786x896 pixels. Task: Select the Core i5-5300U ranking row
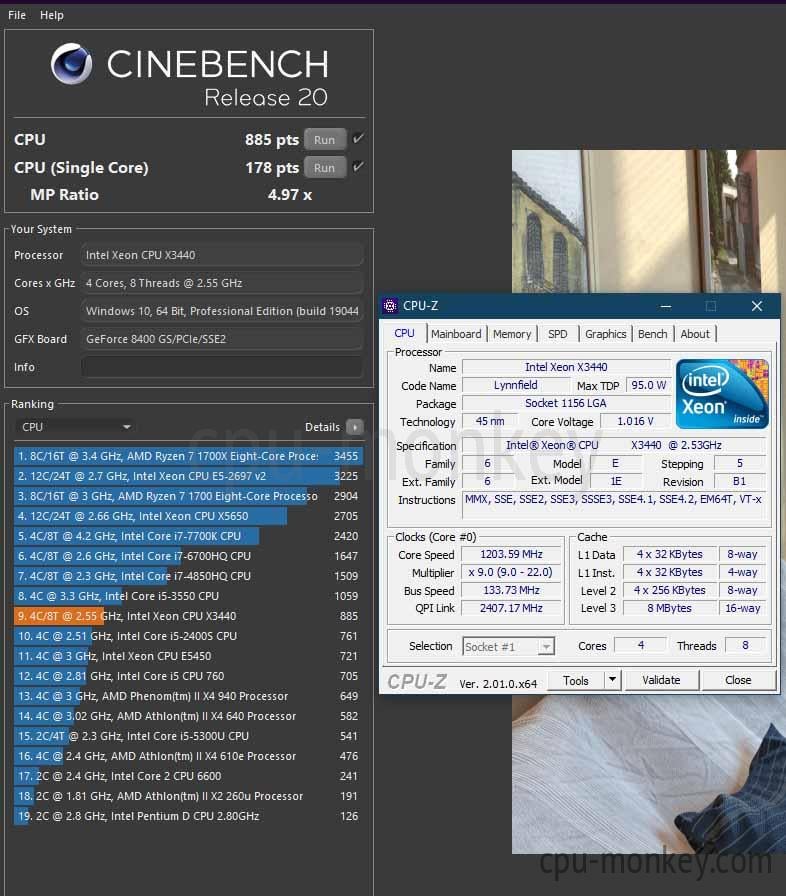188,736
